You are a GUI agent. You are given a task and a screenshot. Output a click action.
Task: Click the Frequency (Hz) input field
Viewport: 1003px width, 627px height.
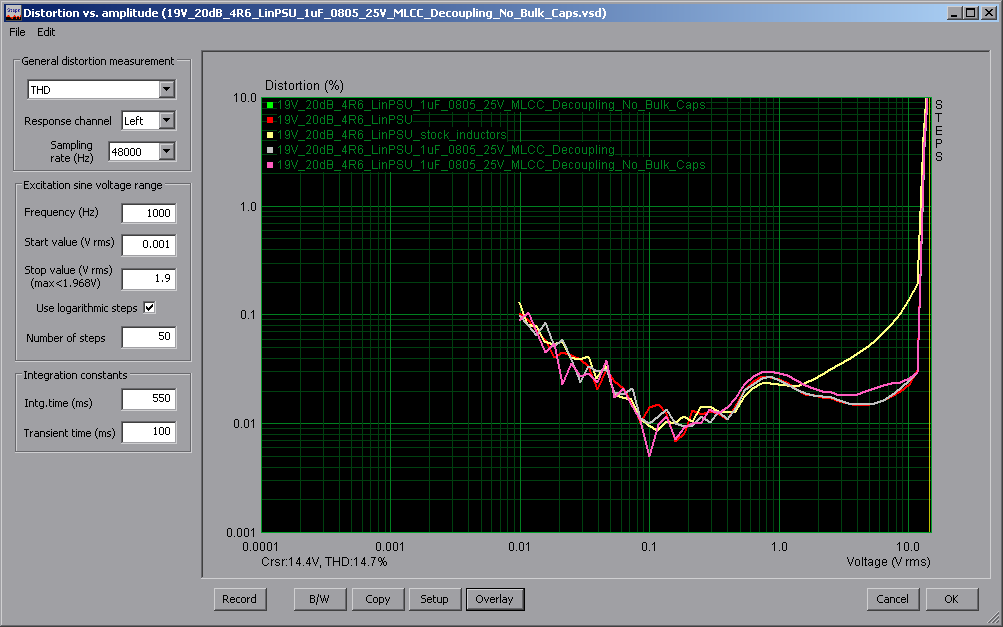(148, 213)
